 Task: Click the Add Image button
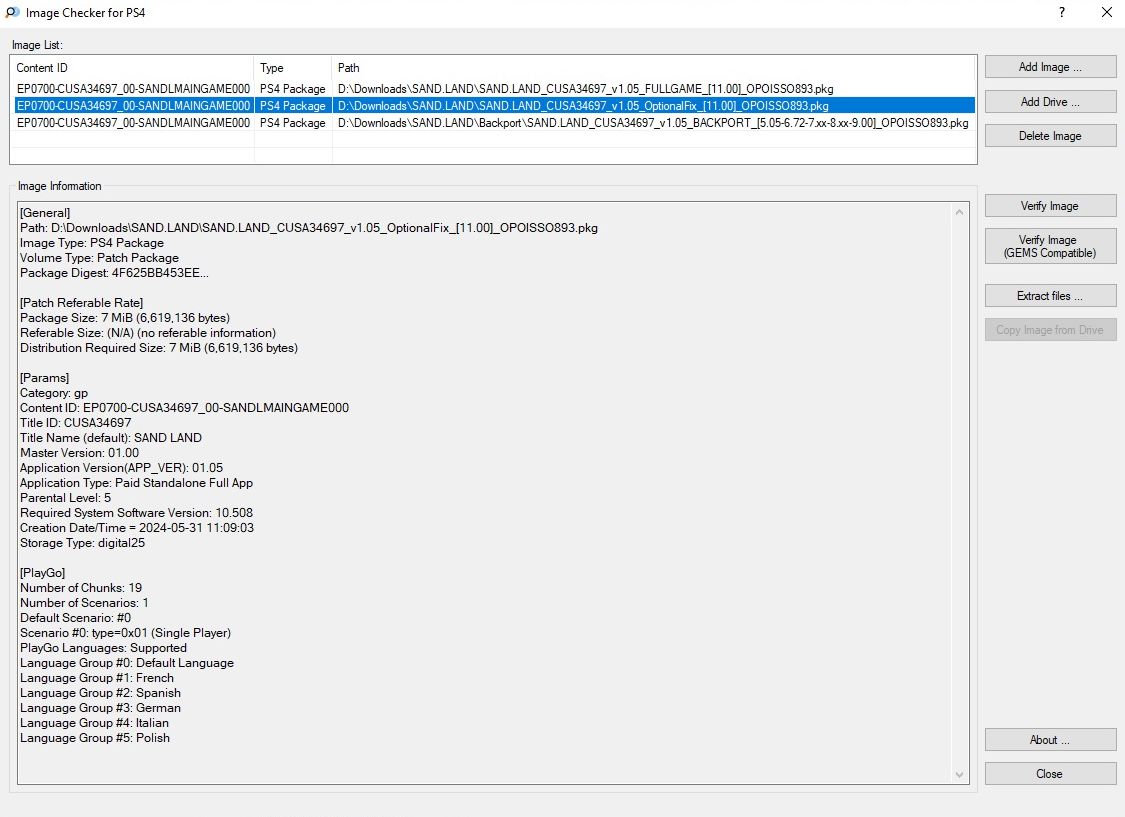click(x=1050, y=67)
